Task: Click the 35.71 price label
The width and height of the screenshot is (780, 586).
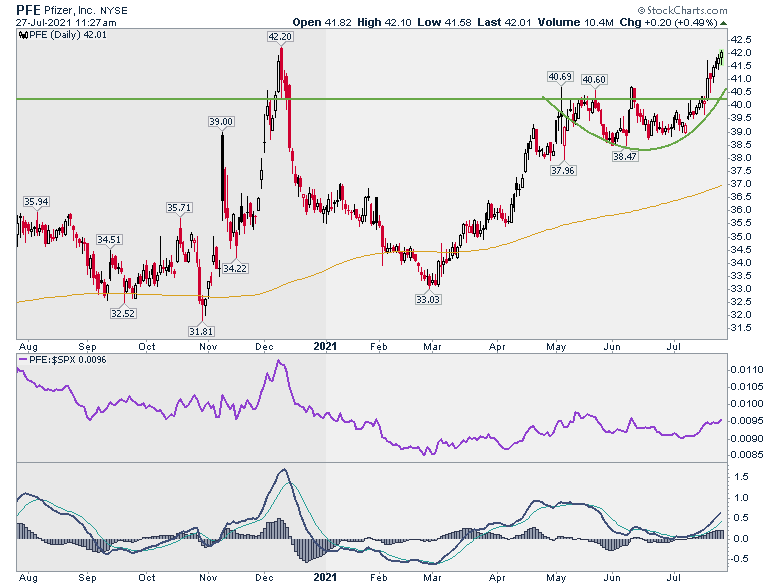Action: (x=179, y=208)
